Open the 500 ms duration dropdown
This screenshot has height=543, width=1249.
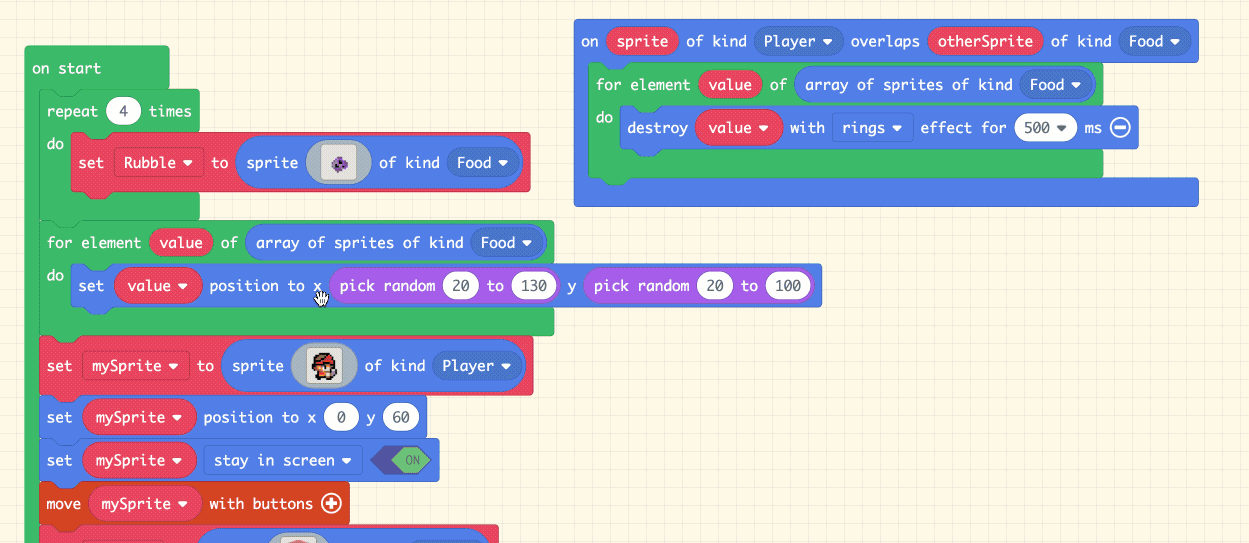pyautogui.click(x=1045, y=127)
